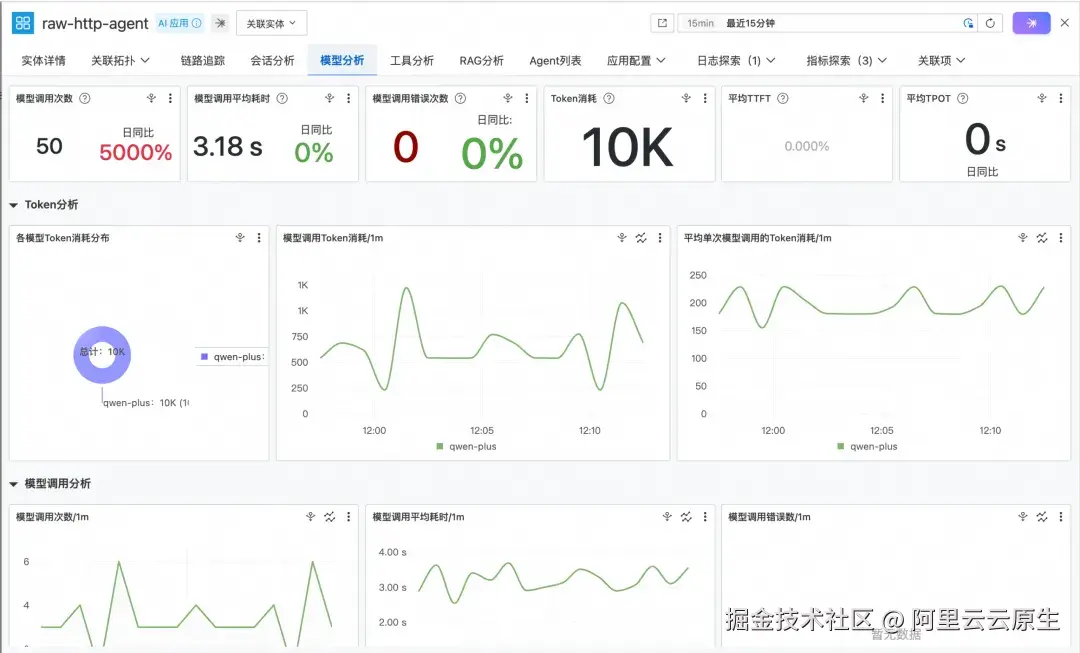Select the 模型分析 tab

pos(342,61)
